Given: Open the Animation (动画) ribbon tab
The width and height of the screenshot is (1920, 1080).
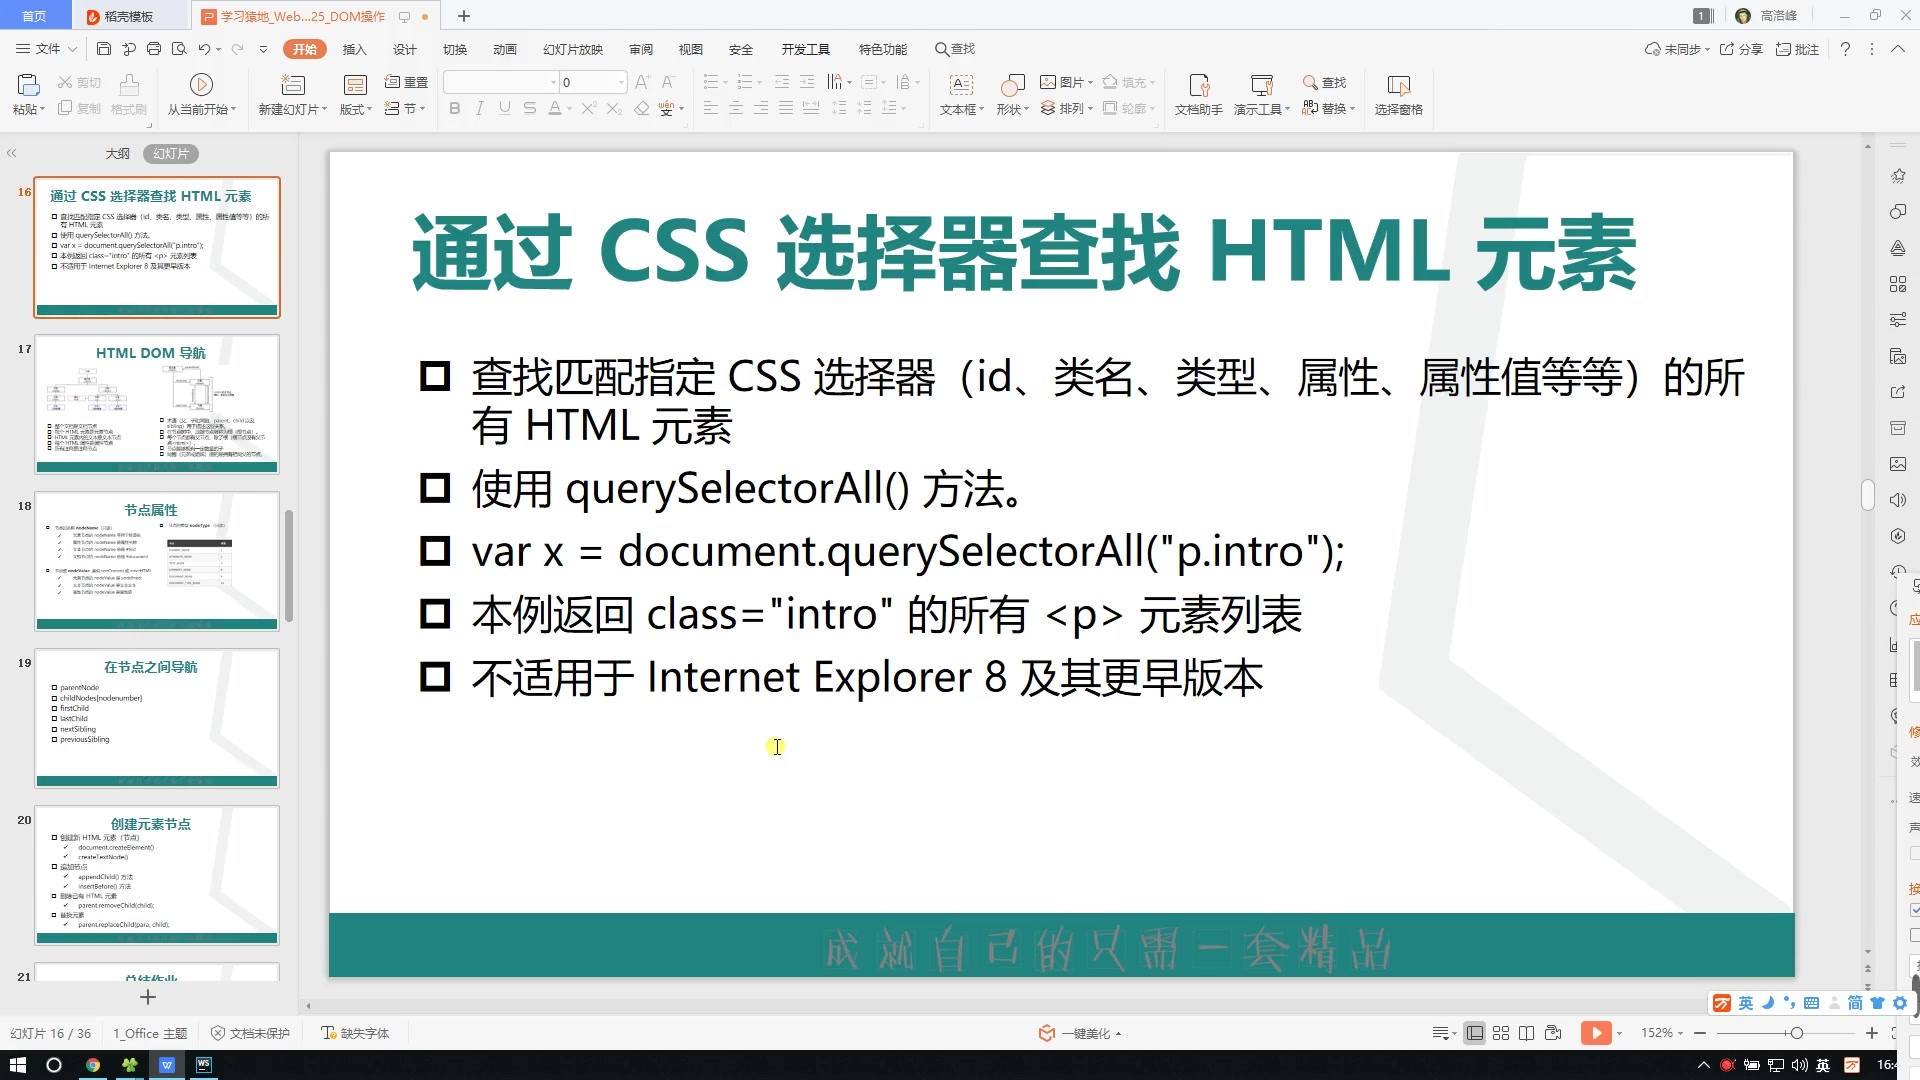Looking at the screenshot, I should coord(504,49).
